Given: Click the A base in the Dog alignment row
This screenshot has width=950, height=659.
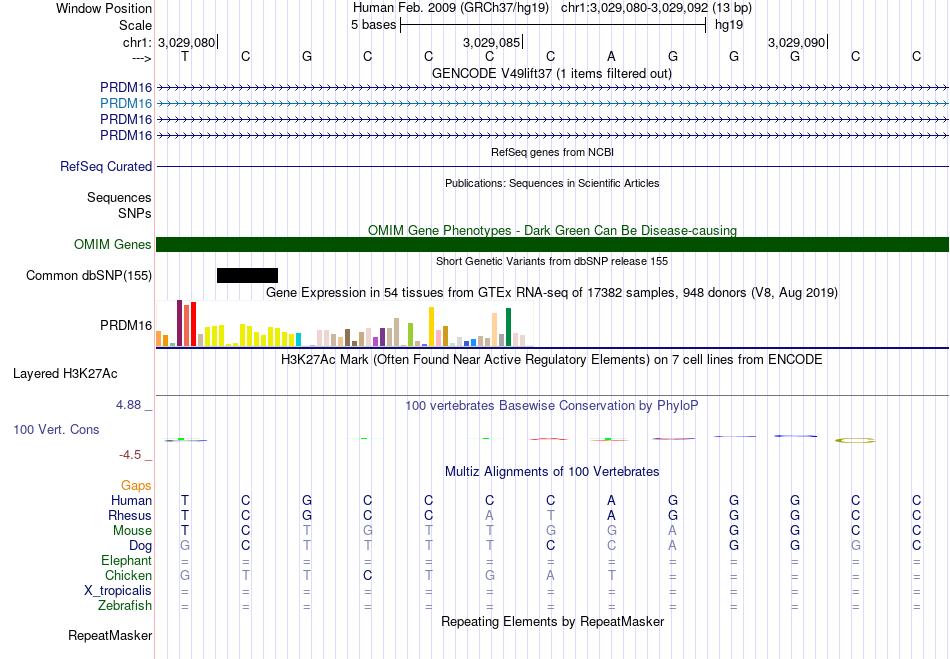Looking at the screenshot, I should point(673,546).
